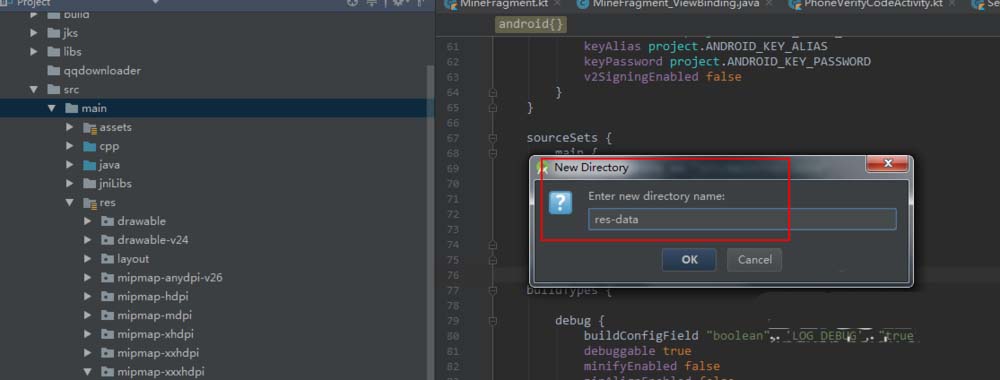The width and height of the screenshot is (1000, 380).
Task: Click the src folder icon
Action: [x=54, y=89]
